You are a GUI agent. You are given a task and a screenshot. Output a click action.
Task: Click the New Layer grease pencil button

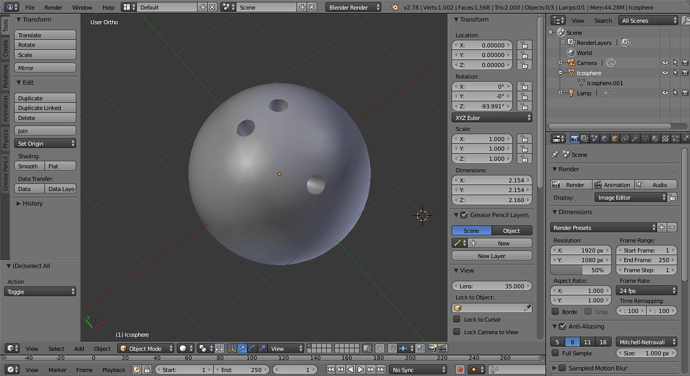[492, 255]
